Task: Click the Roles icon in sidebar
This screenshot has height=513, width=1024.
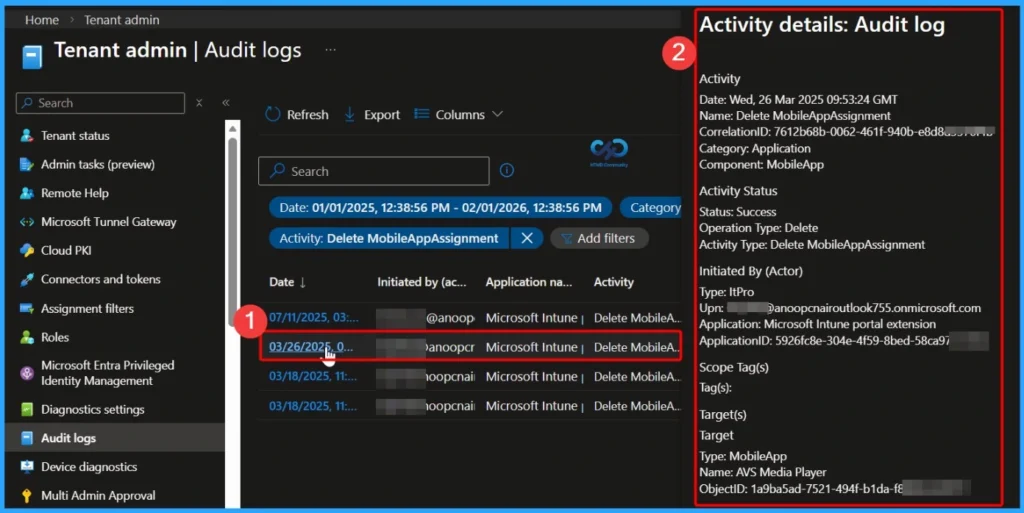Action: tap(27, 337)
